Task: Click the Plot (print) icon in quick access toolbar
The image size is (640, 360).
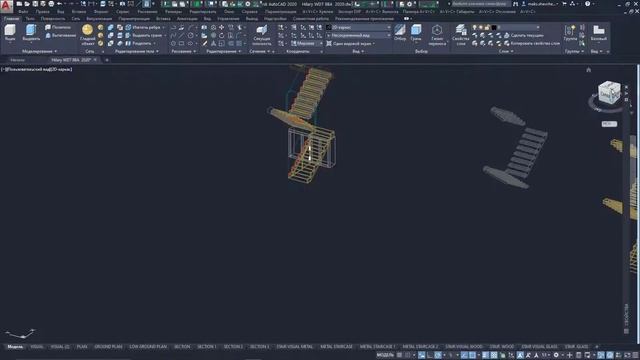Action: click(51, 4)
